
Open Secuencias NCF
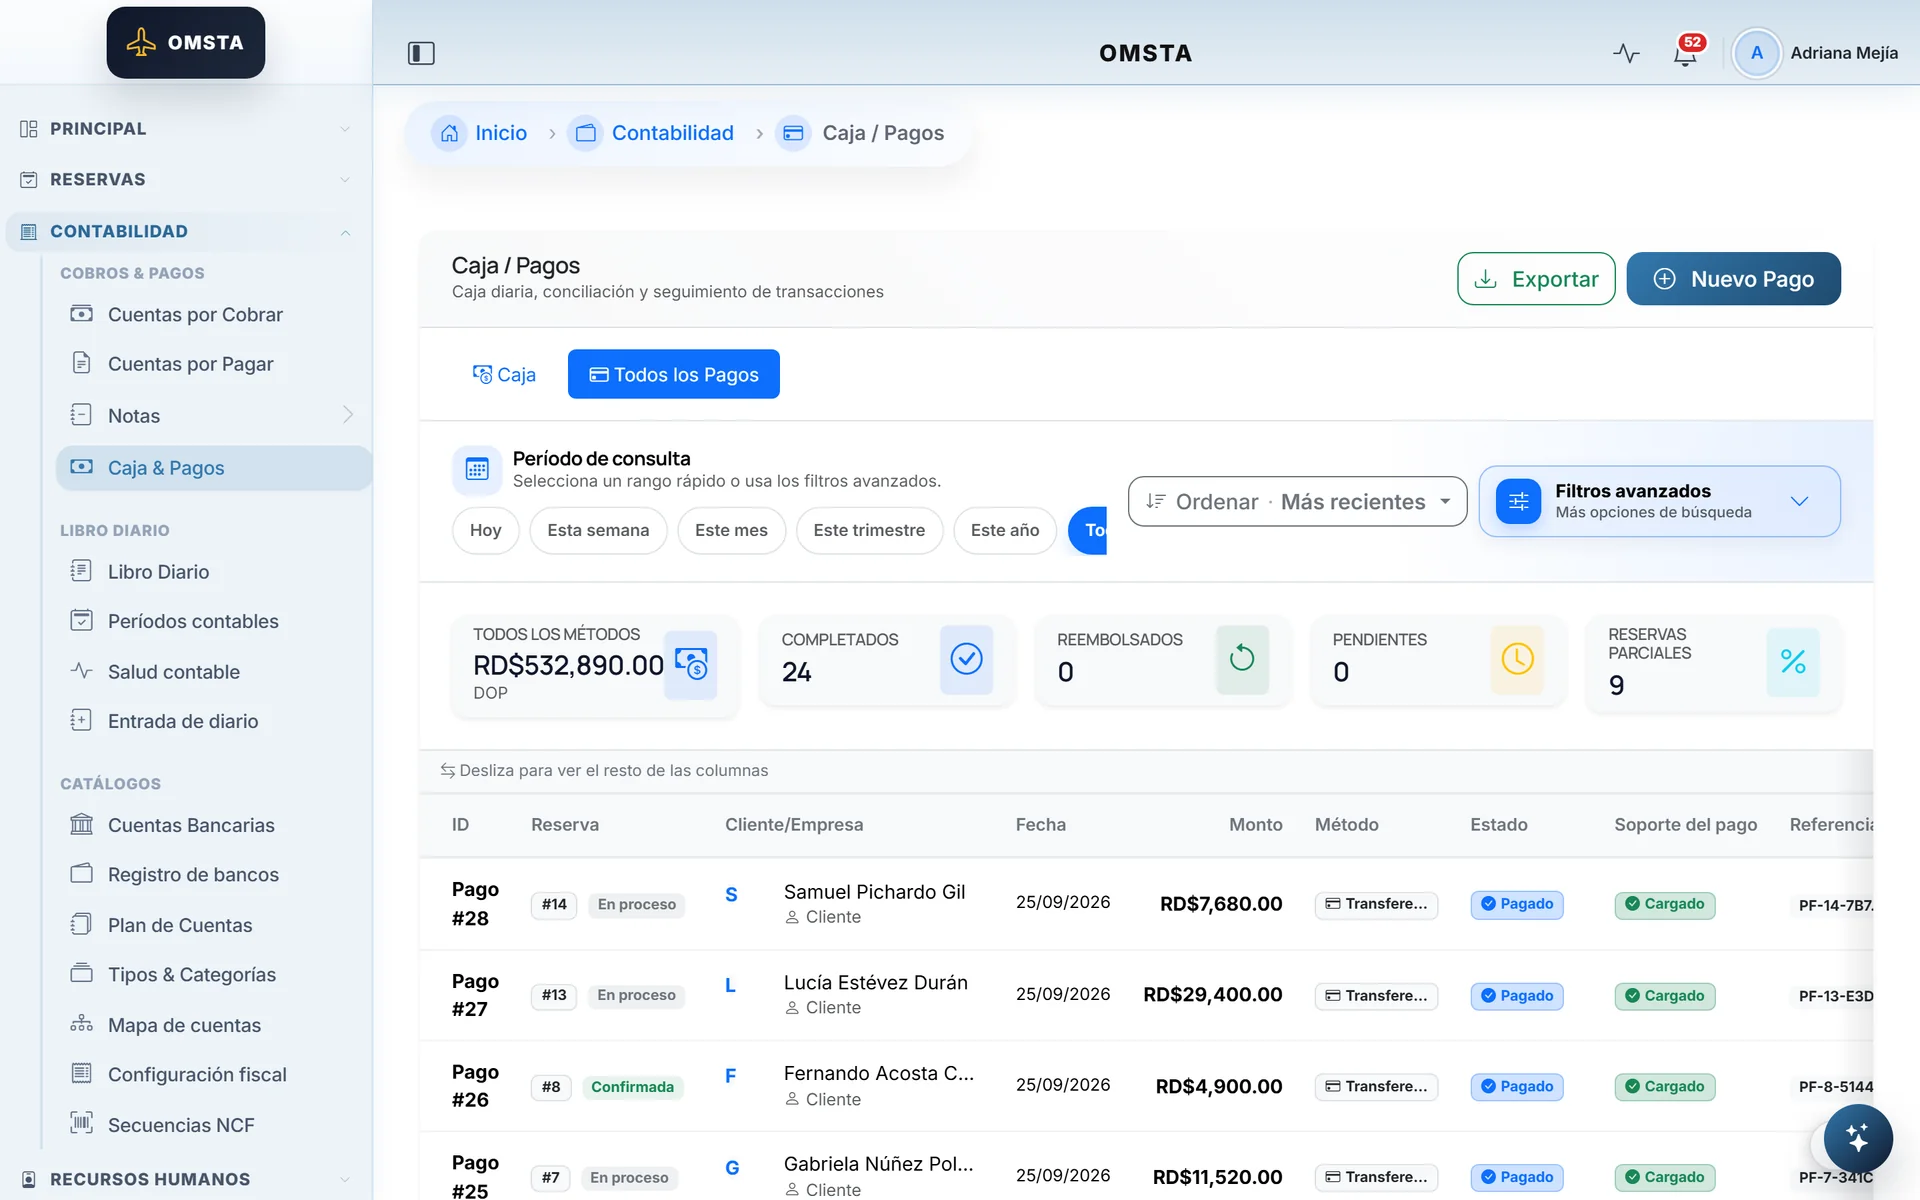(213, 1125)
